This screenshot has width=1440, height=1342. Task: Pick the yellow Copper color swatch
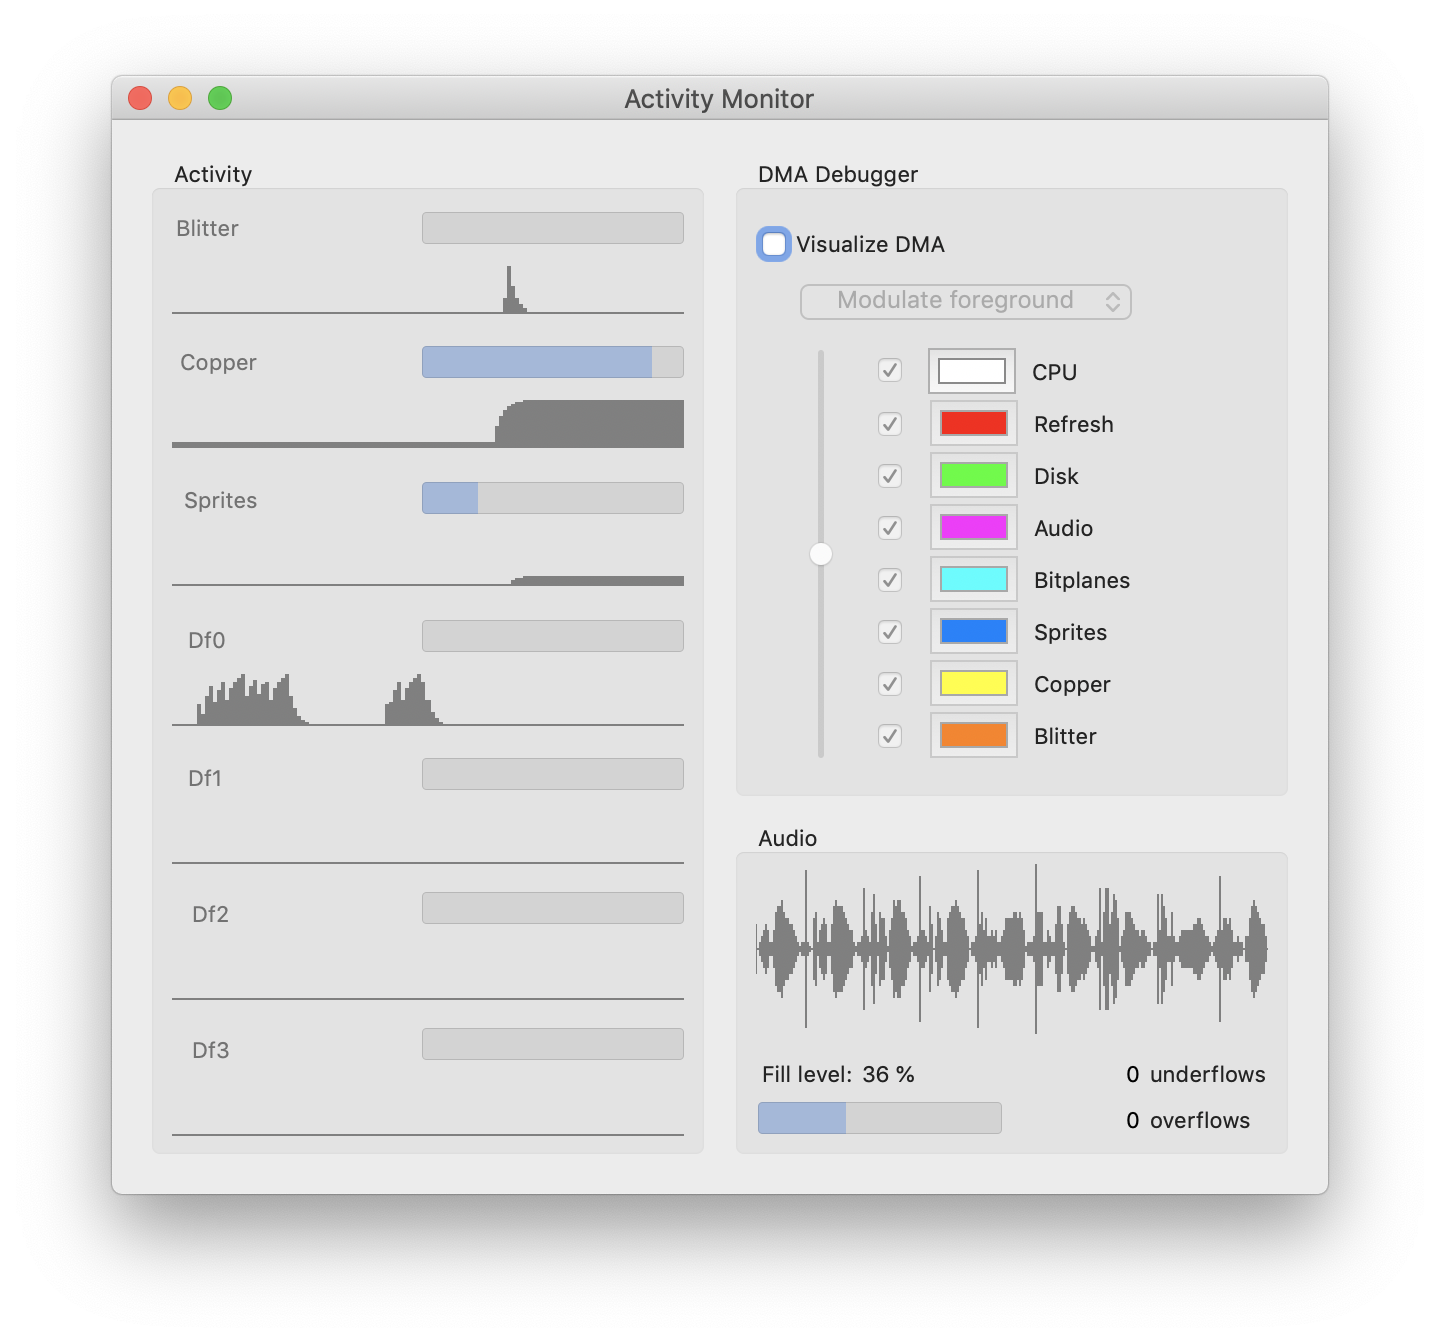(x=973, y=683)
